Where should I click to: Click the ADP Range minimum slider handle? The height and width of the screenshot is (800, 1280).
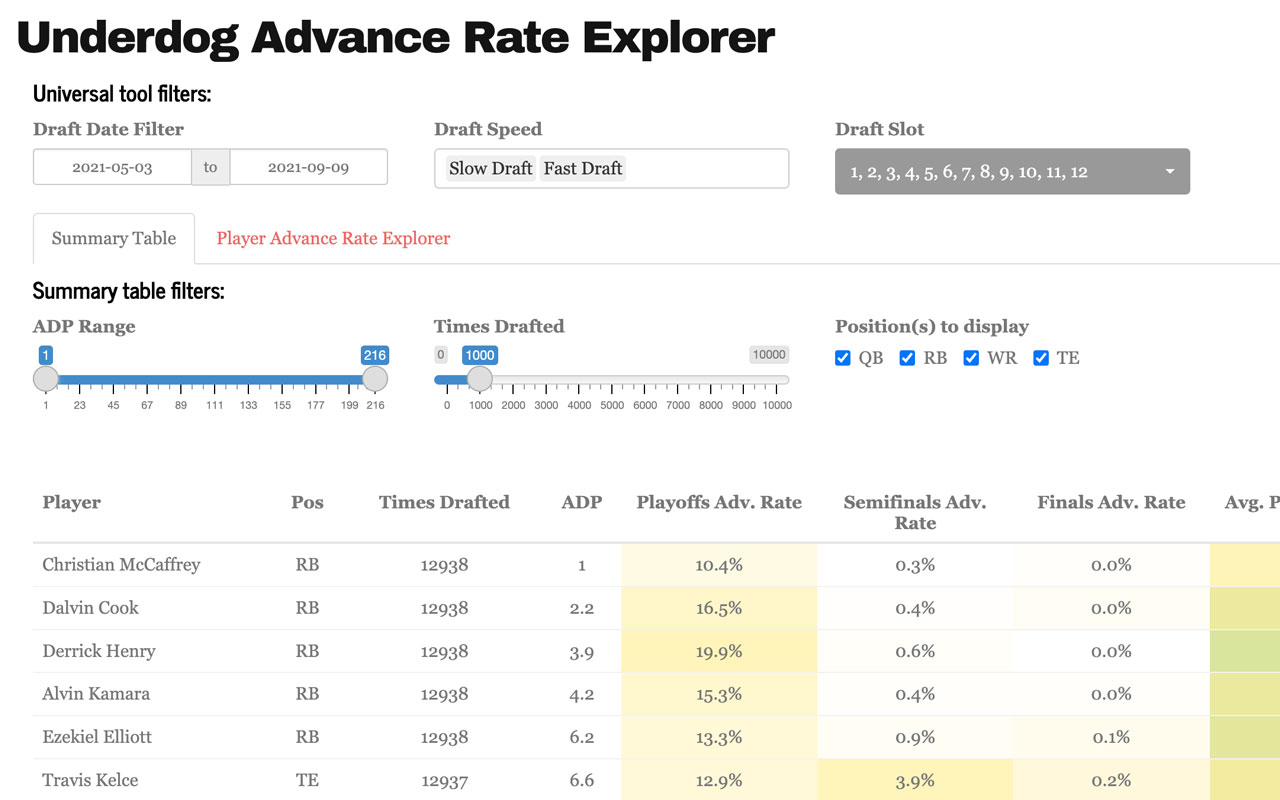click(x=46, y=378)
